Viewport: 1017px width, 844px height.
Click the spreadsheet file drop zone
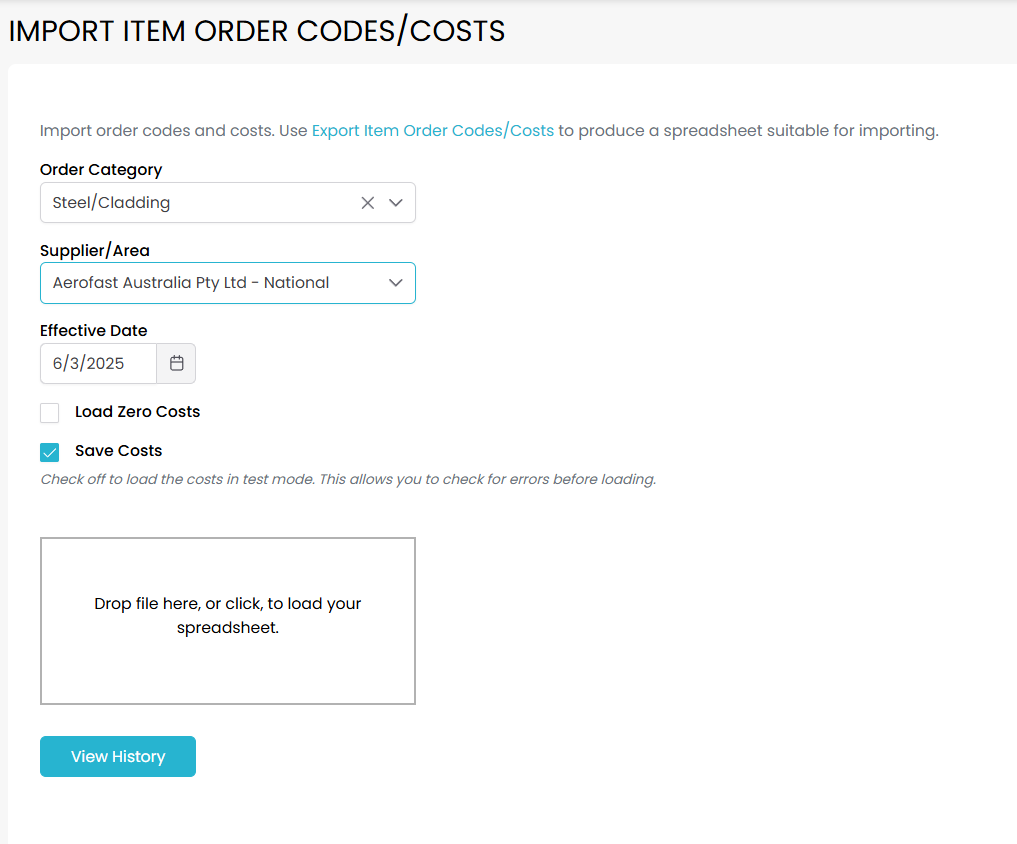[x=228, y=621]
